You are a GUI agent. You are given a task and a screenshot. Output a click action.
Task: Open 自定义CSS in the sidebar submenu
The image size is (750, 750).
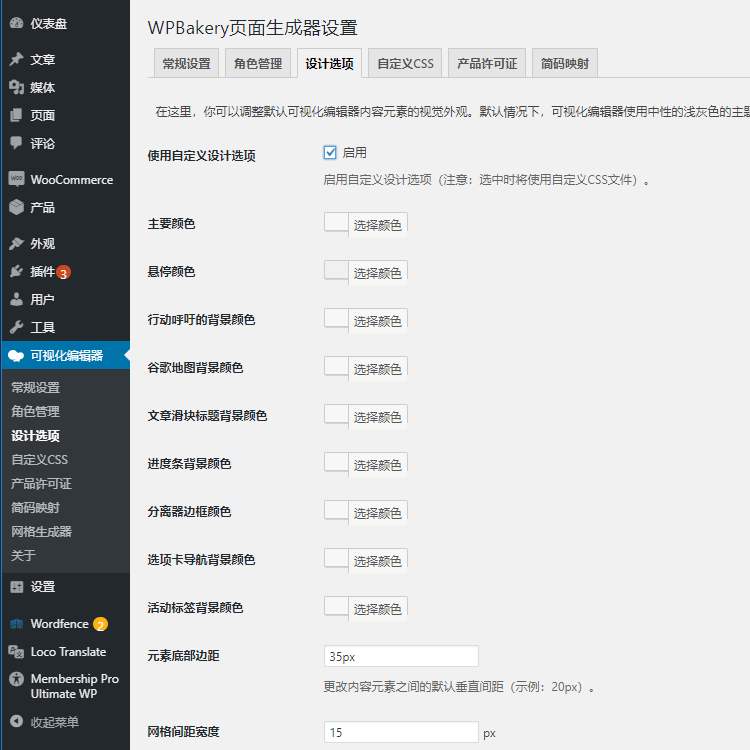[x=40, y=460]
